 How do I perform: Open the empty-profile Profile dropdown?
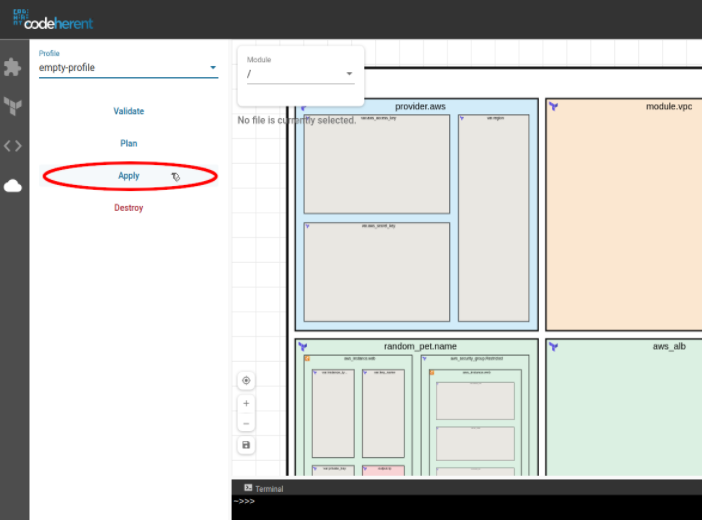128,68
